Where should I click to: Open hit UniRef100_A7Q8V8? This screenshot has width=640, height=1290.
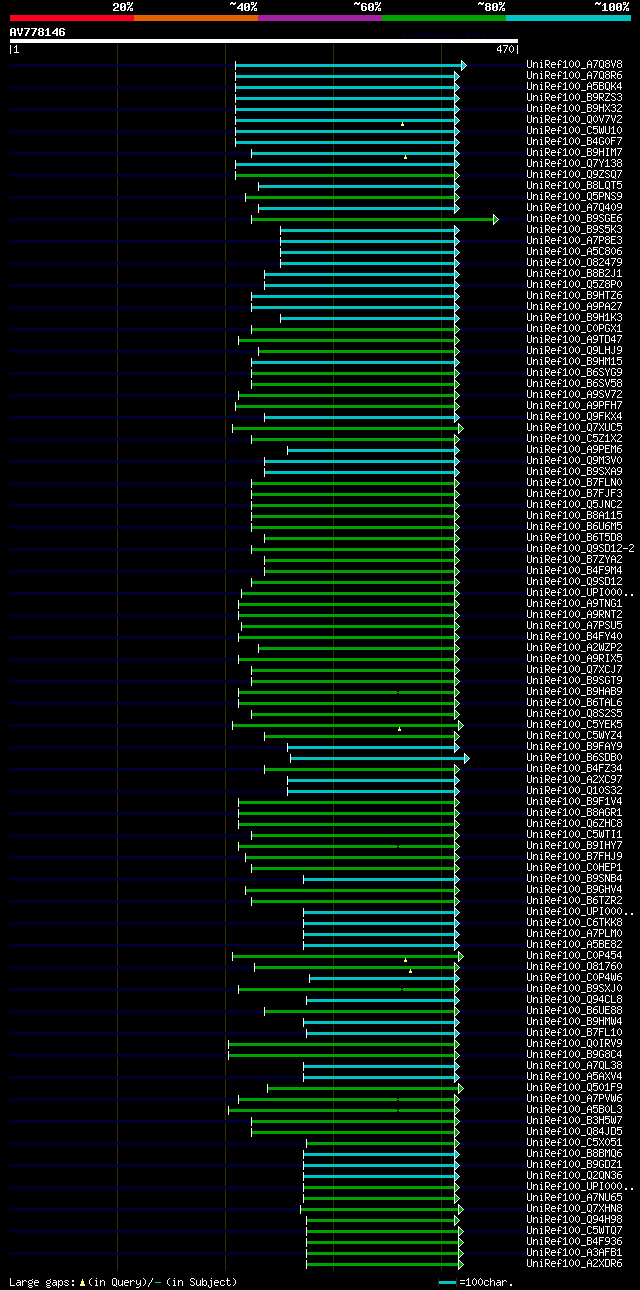pyautogui.click(x=574, y=65)
